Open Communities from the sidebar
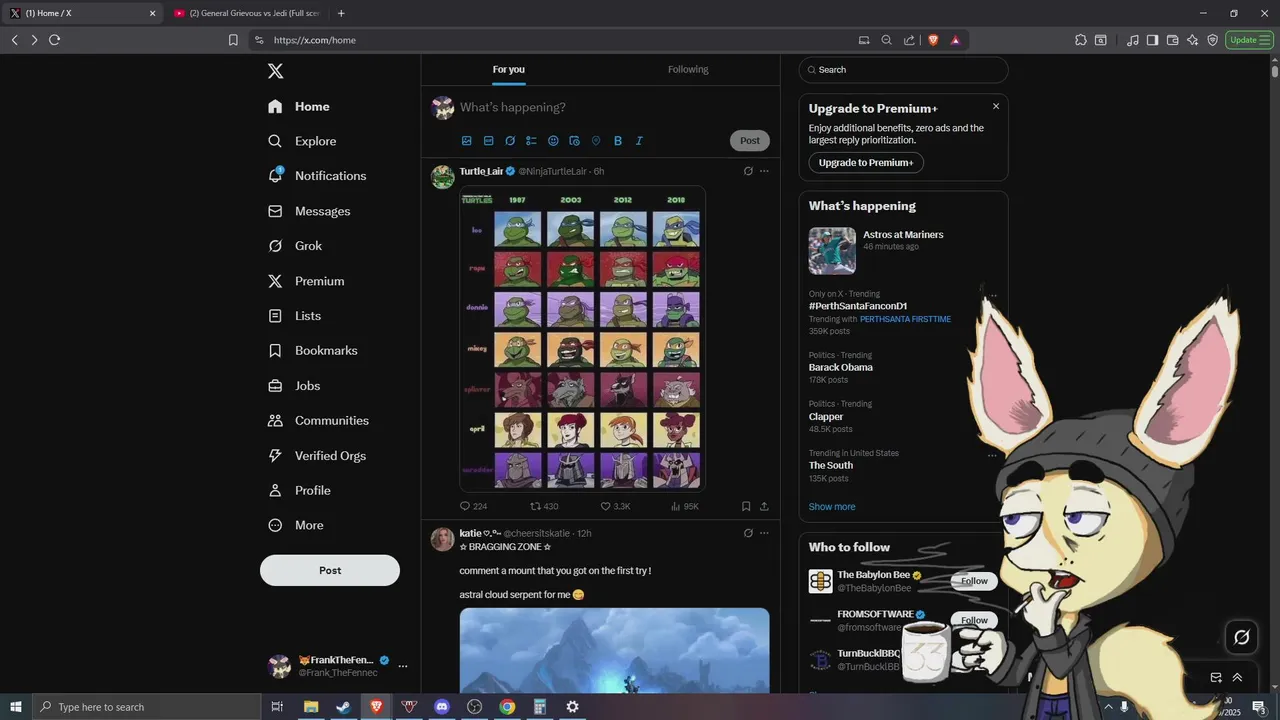This screenshot has width=1280, height=720. coord(318,421)
